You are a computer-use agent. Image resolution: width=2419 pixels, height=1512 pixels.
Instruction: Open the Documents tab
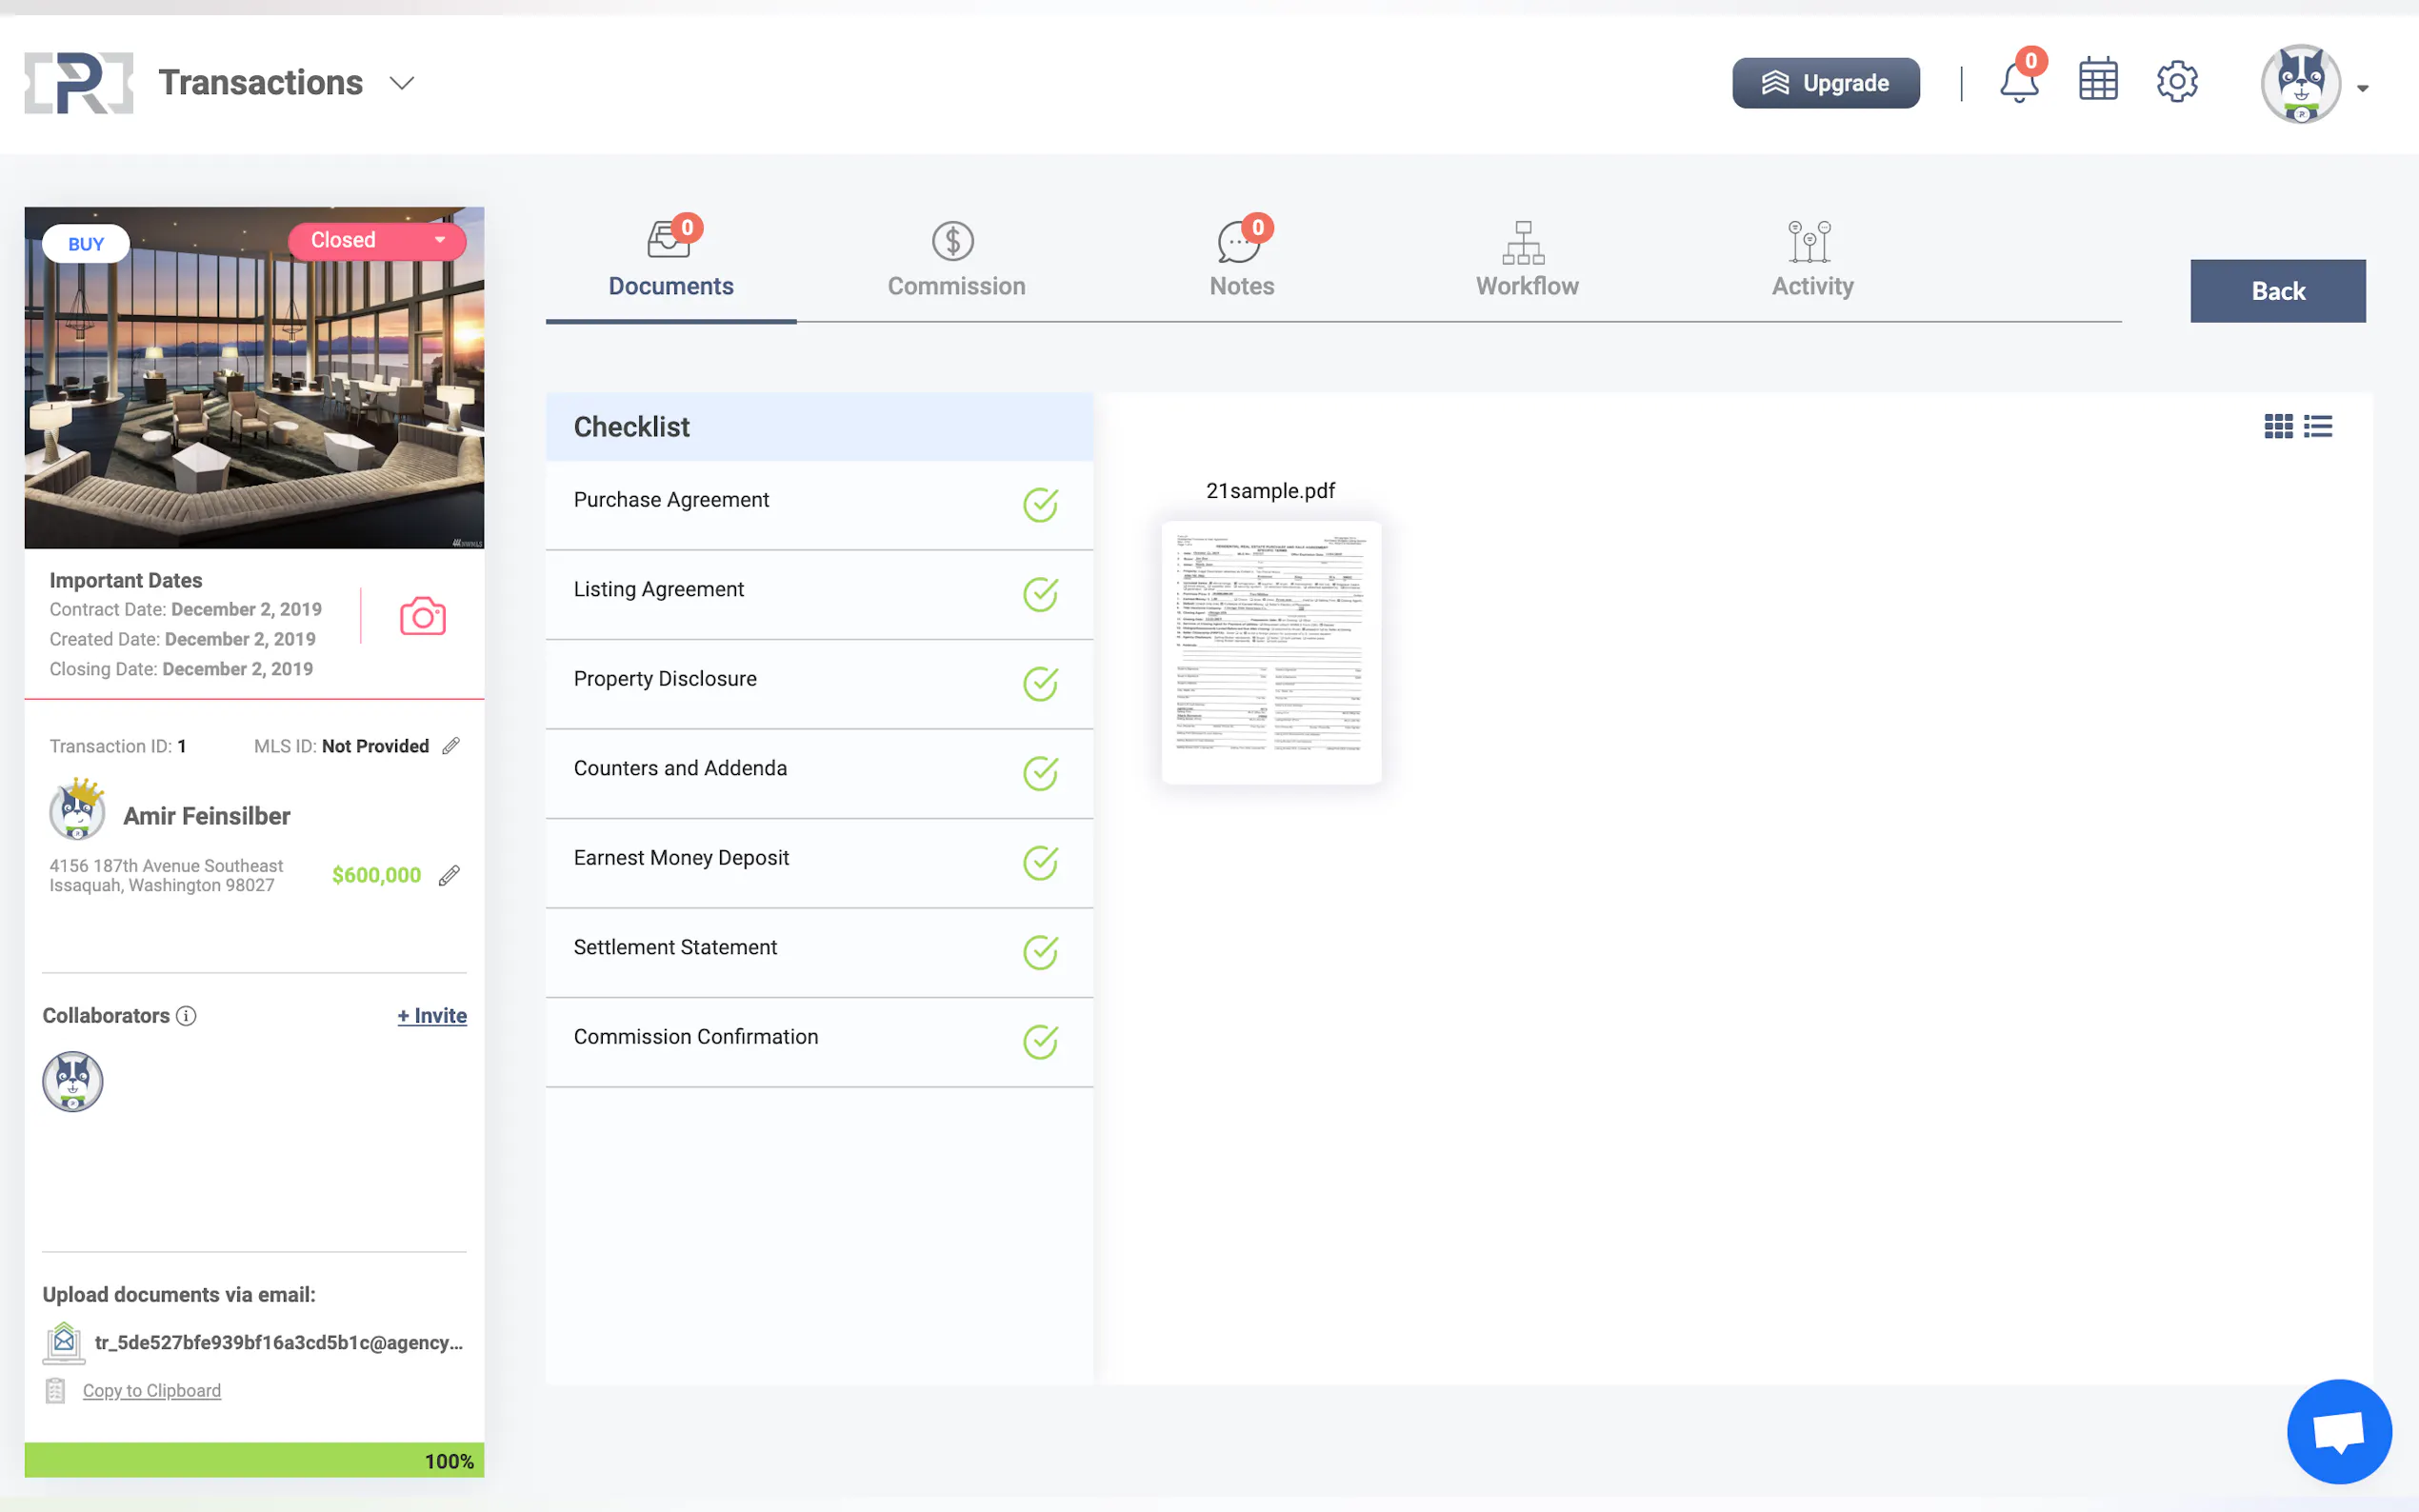[671, 262]
